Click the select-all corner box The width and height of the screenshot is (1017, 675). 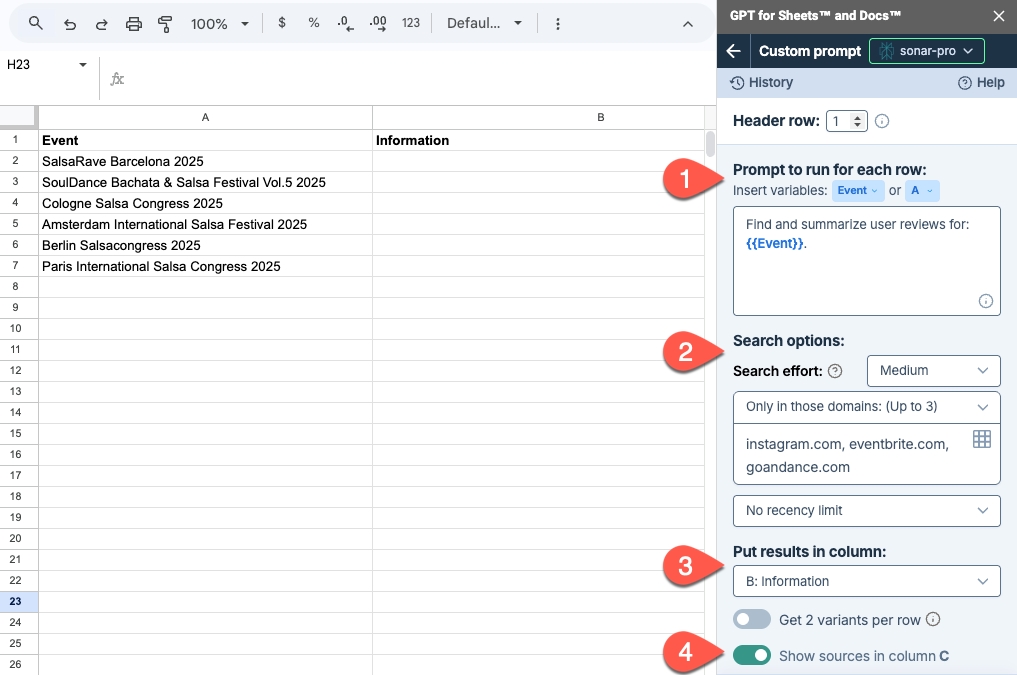(18, 117)
